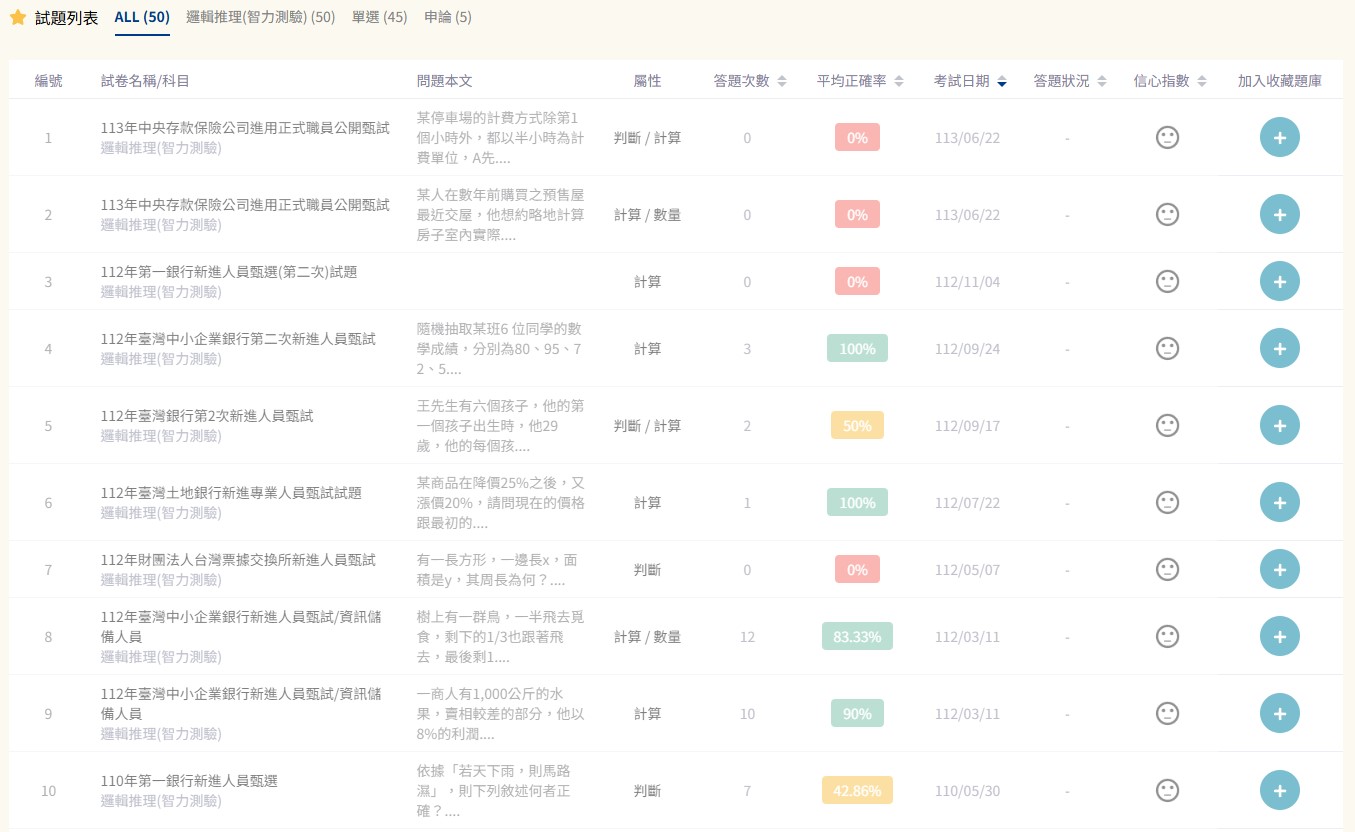Add question 10 to the favorites bank
1355x832 pixels.
tap(1279, 790)
